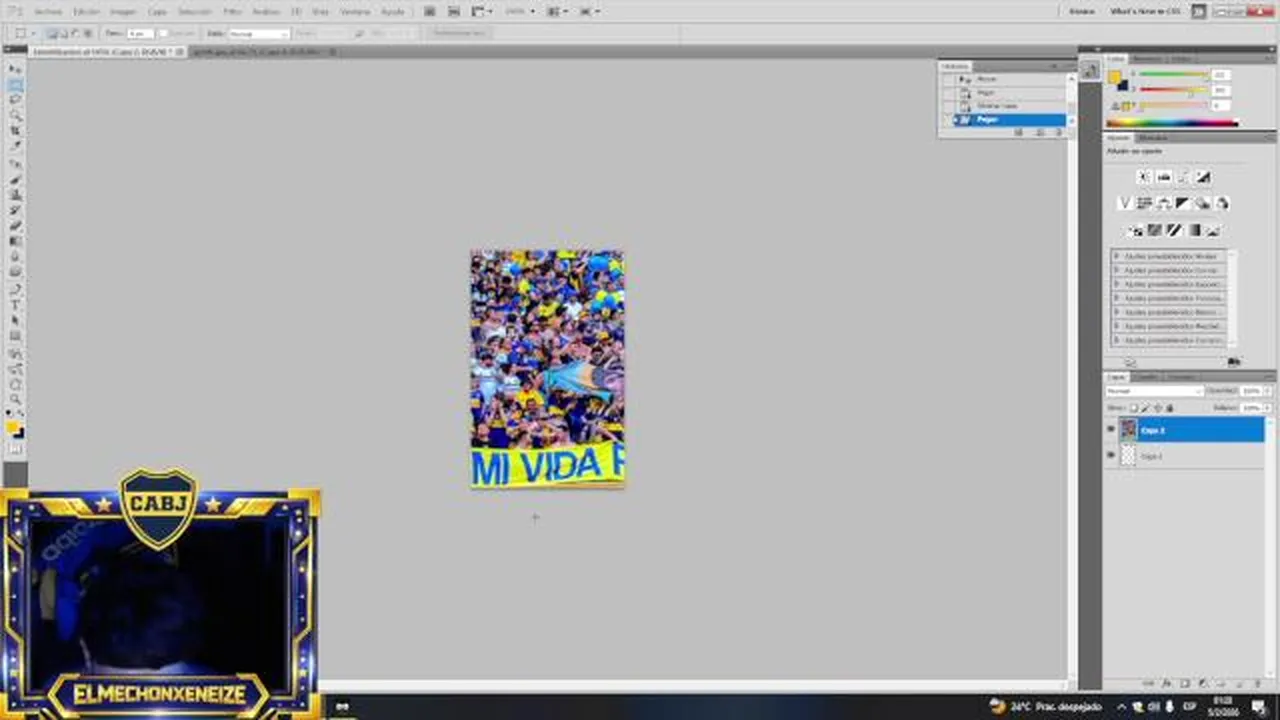1280x720 pixels.
Task: Open the Imagen menu
Action: point(123,11)
